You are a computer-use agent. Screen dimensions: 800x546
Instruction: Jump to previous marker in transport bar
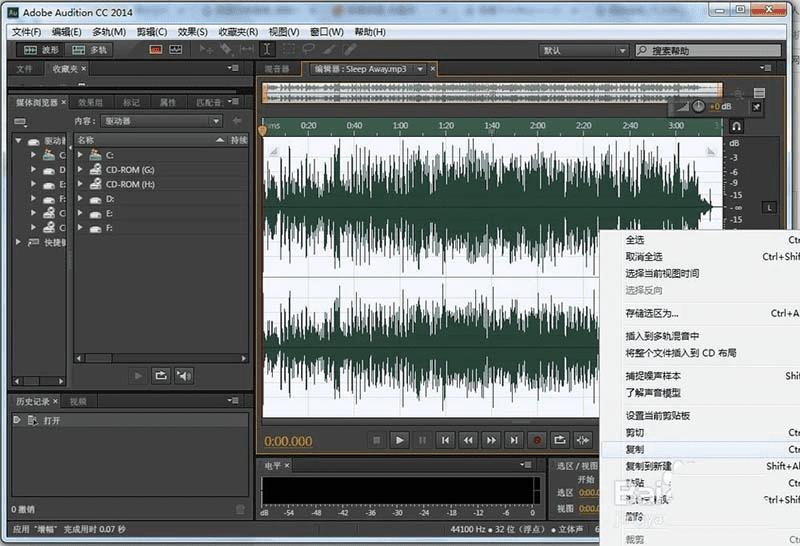point(445,439)
